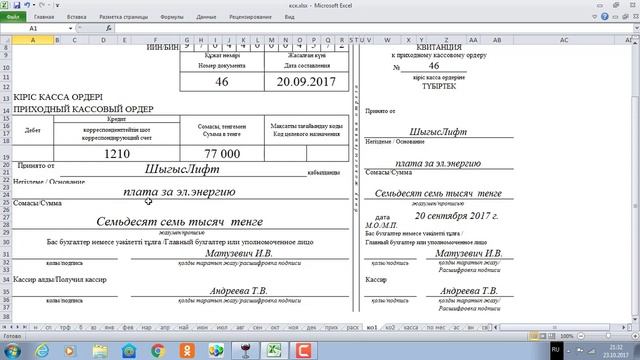Switch to the 'май' sheet tab
The height and width of the screenshot is (360, 640).
pos(183,327)
